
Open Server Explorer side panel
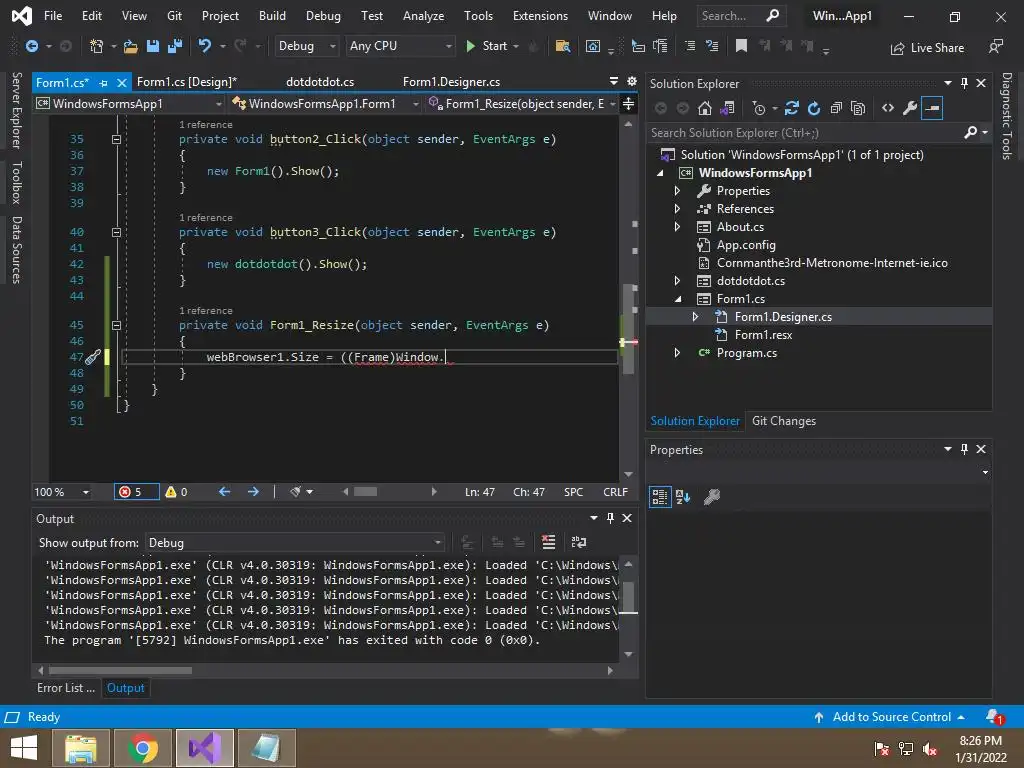click(17, 110)
